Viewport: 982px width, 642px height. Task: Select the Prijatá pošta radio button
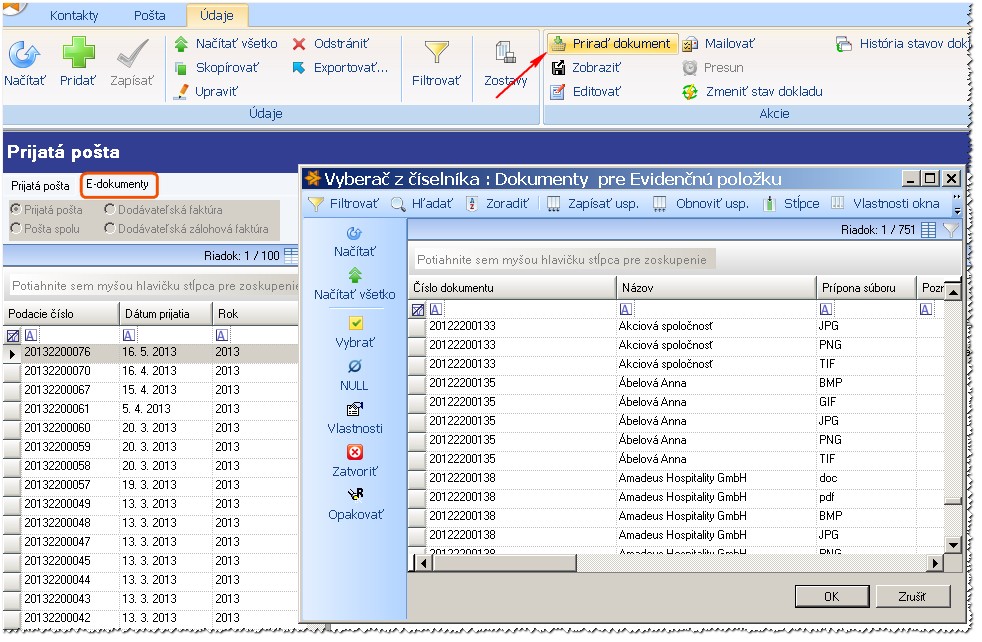[16, 209]
